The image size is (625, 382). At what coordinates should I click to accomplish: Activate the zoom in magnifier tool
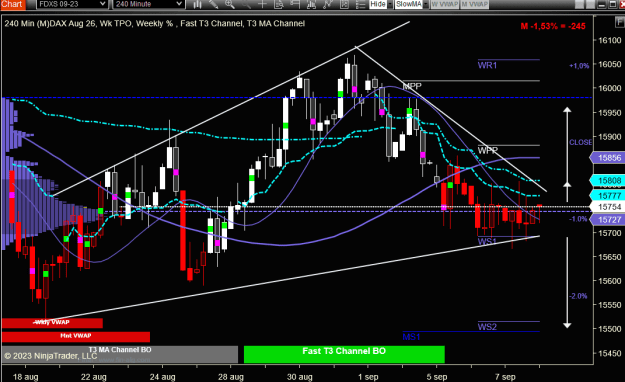pyautogui.click(x=230, y=4)
